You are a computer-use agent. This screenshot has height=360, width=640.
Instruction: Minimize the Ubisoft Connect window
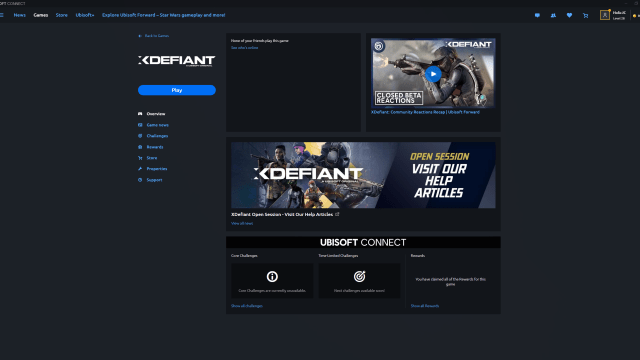pyautogui.click(x=625, y=3)
